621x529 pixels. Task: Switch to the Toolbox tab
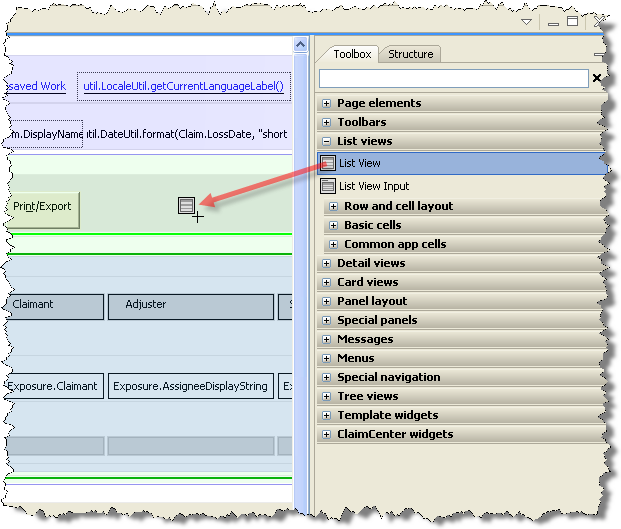coord(351,54)
